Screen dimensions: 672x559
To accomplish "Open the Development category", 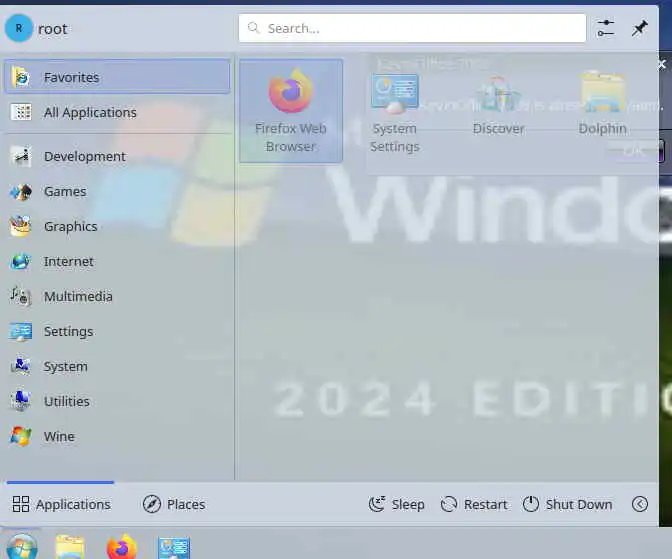I will pyautogui.click(x=117, y=156).
